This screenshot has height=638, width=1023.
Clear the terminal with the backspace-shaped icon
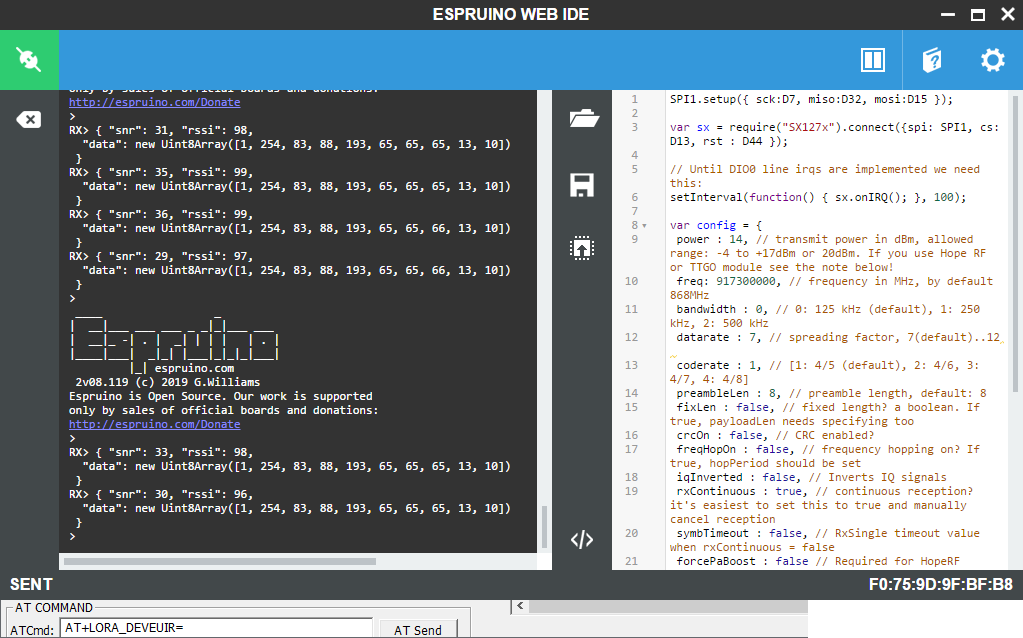coord(29,119)
